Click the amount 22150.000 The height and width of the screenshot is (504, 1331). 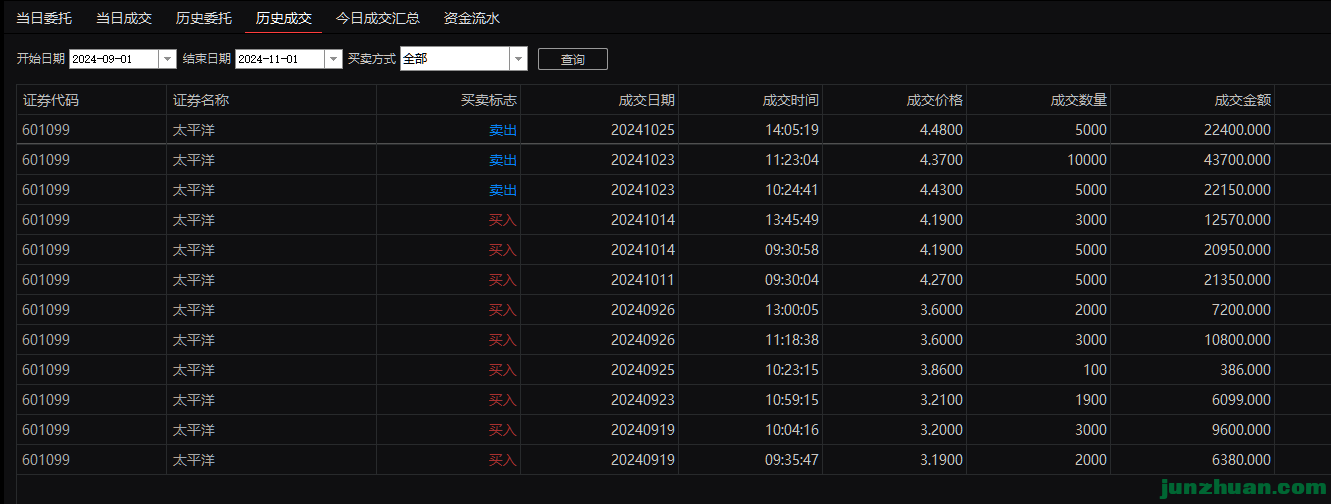[1238, 190]
